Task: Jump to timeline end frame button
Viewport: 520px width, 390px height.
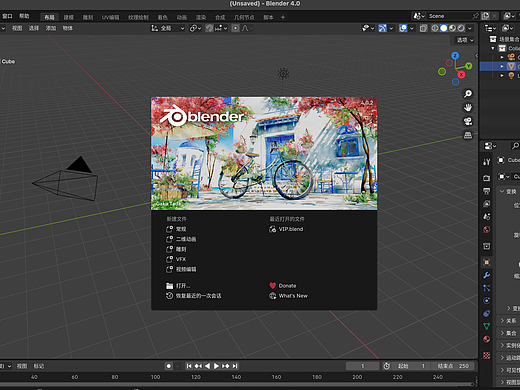Action: 235,366
